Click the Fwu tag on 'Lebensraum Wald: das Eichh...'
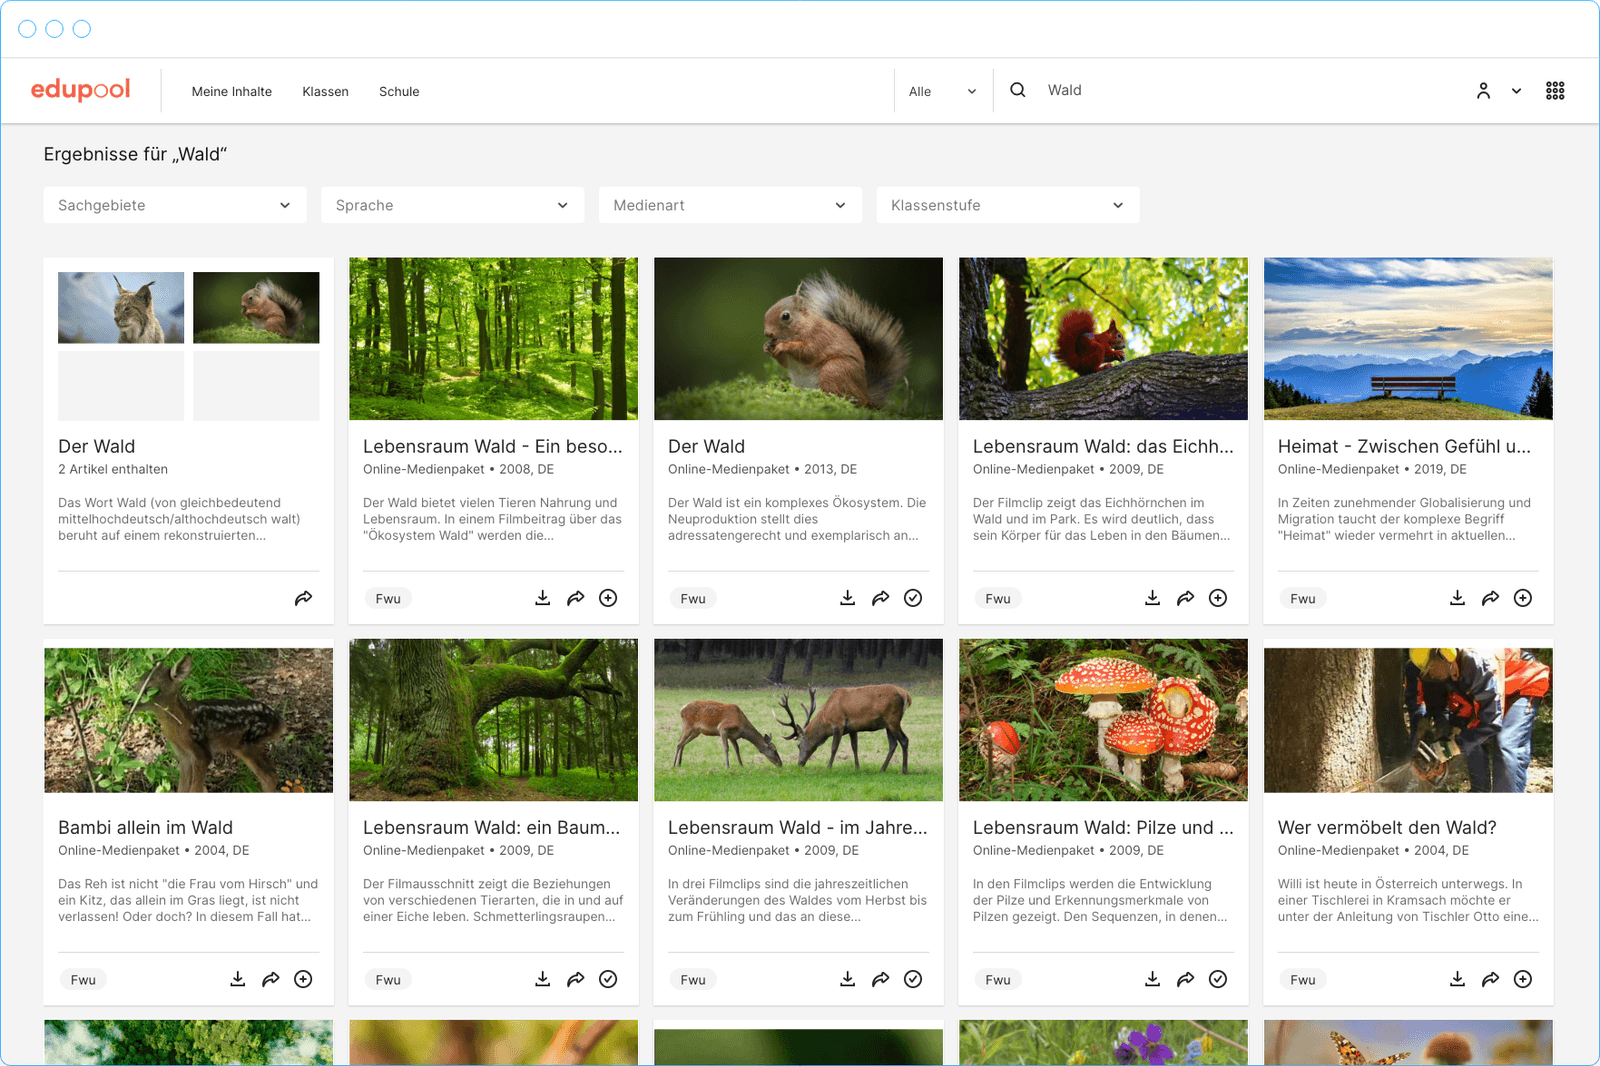The width and height of the screenshot is (1600, 1066). pos(997,599)
